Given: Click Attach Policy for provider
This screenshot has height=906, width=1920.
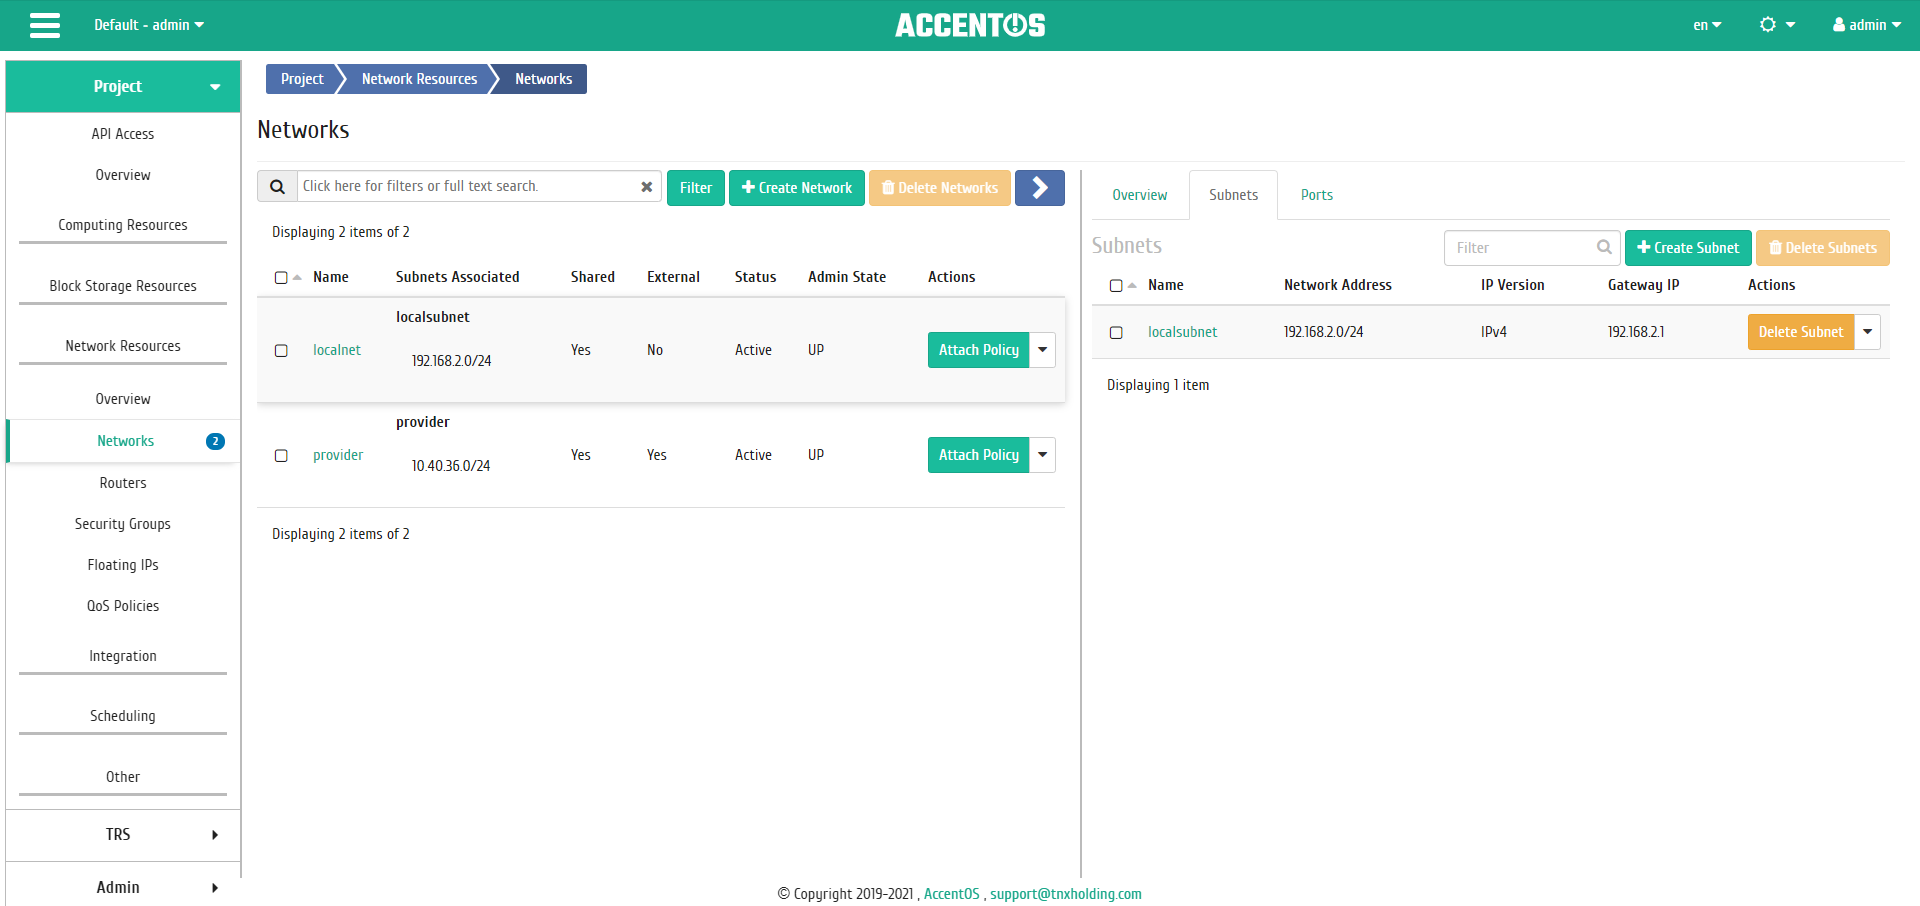Looking at the screenshot, I should (978, 455).
